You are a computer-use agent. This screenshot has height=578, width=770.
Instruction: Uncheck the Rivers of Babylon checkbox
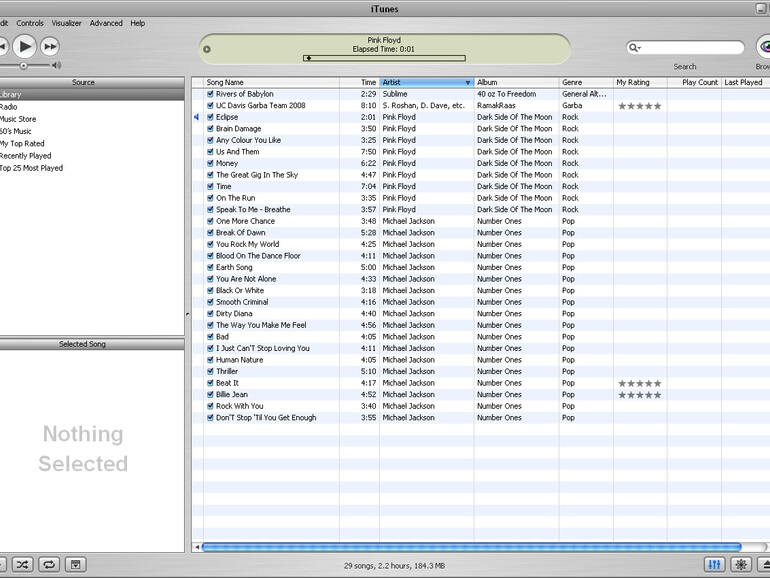[x=210, y=94]
